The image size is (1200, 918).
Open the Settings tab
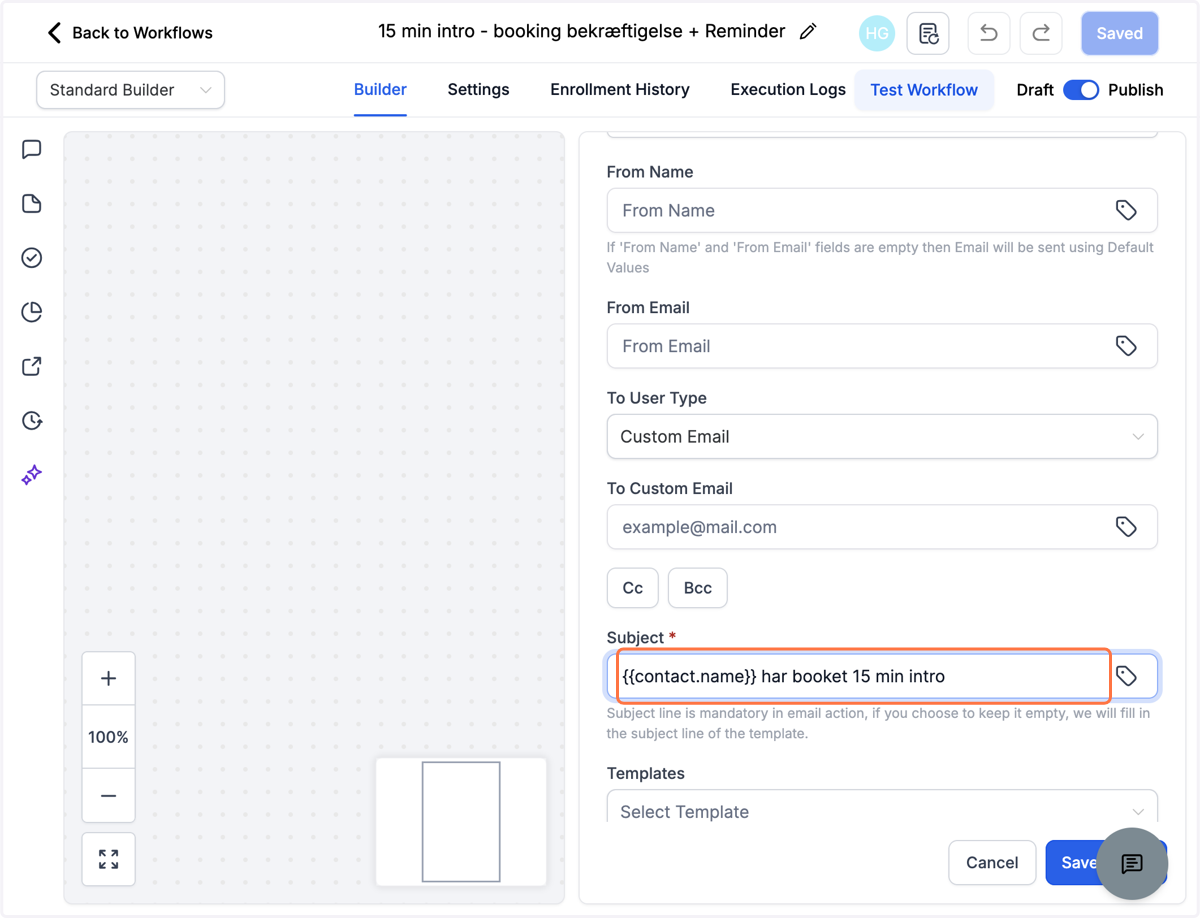478,90
